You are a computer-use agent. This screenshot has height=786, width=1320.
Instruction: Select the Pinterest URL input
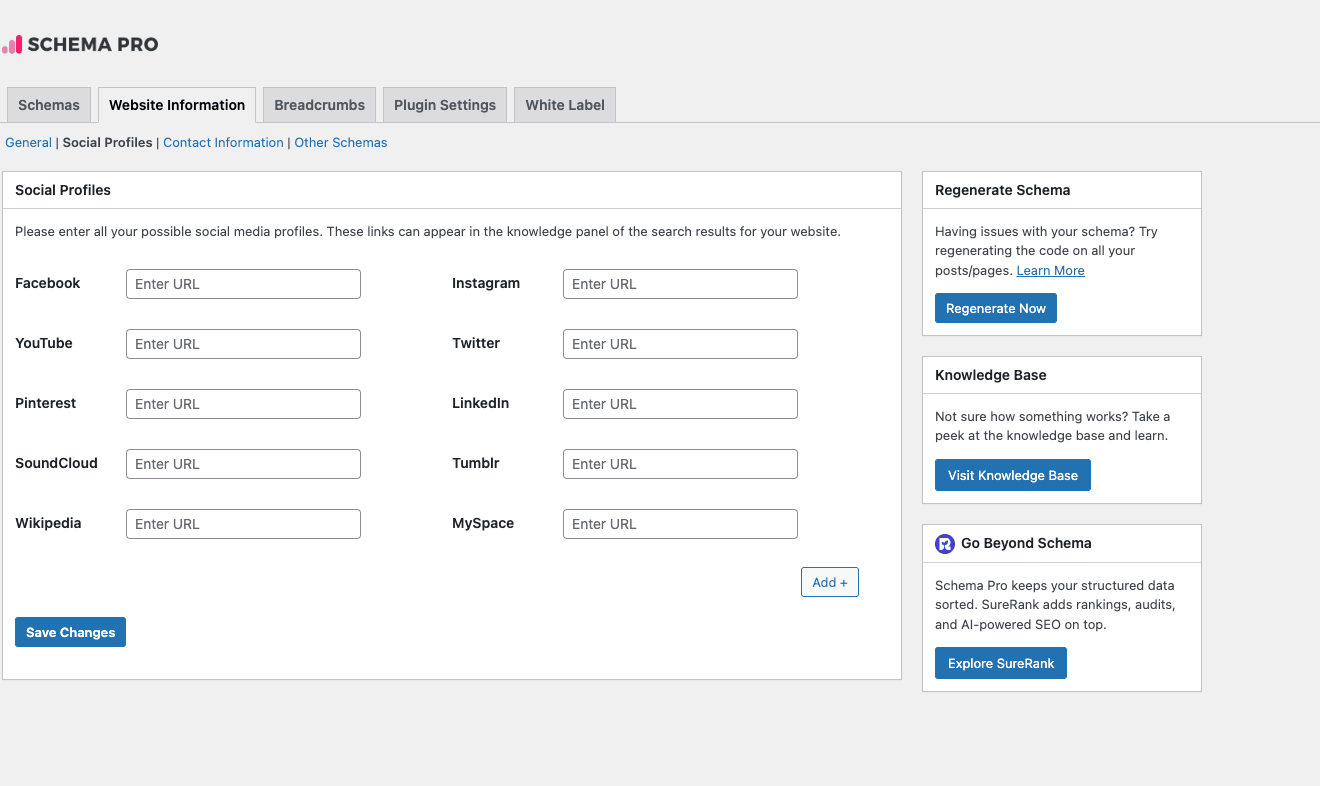(243, 404)
